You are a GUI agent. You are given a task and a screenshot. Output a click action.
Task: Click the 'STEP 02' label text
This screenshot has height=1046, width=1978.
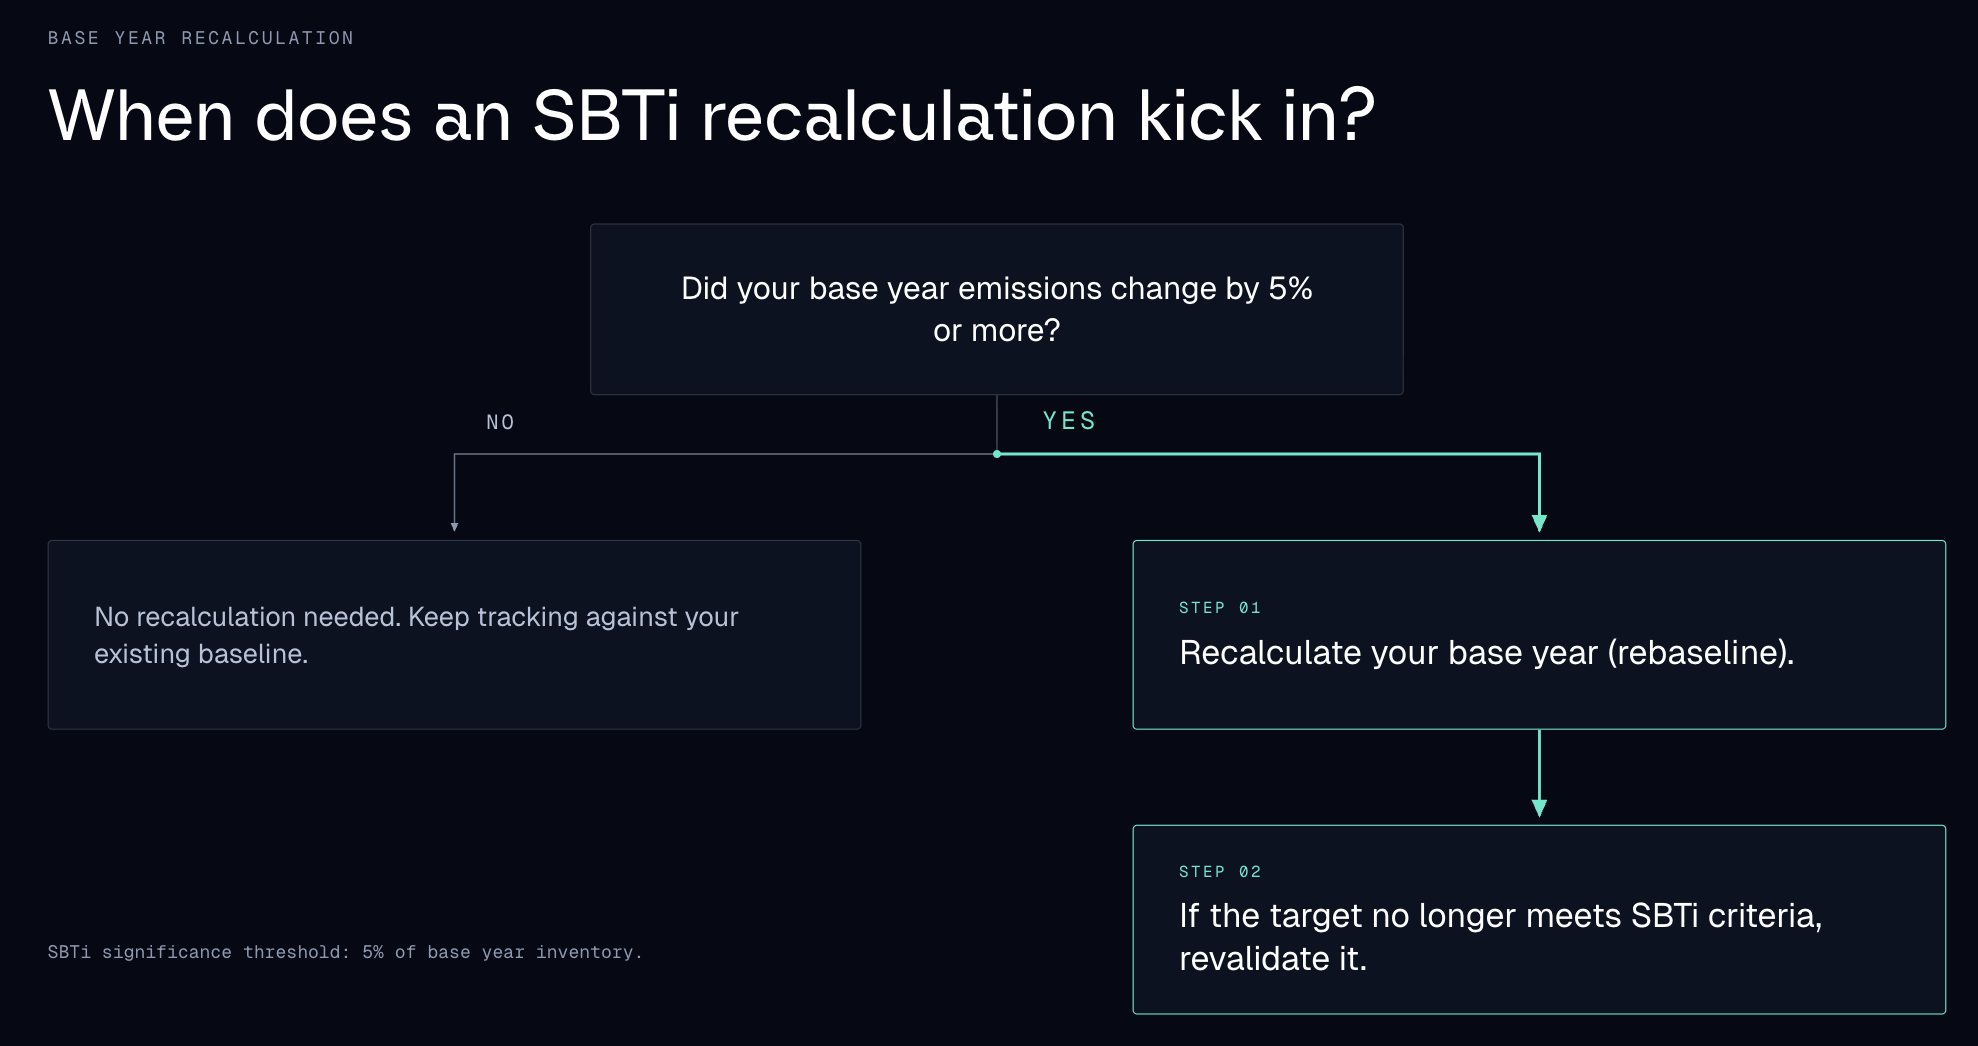click(1220, 872)
